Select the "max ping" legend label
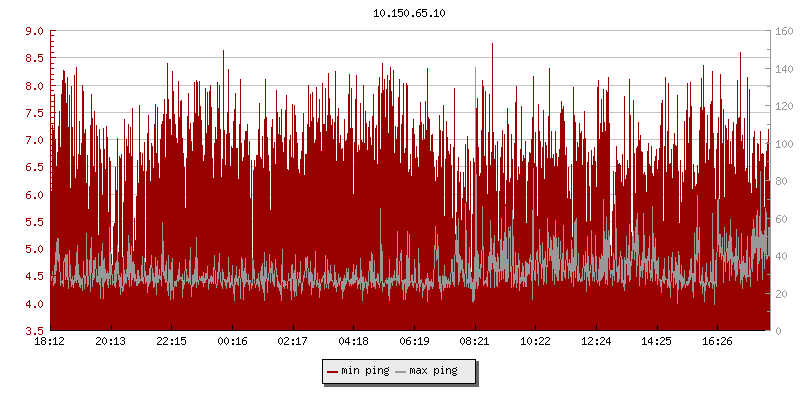 coord(433,371)
